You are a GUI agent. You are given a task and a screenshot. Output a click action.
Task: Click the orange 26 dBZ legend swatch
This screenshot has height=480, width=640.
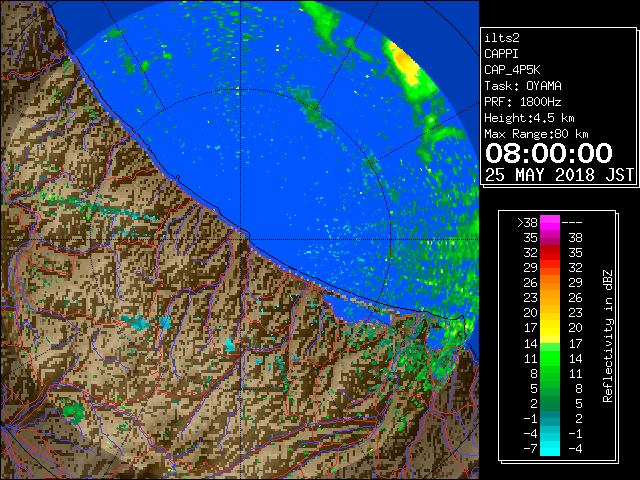coord(550,283)
